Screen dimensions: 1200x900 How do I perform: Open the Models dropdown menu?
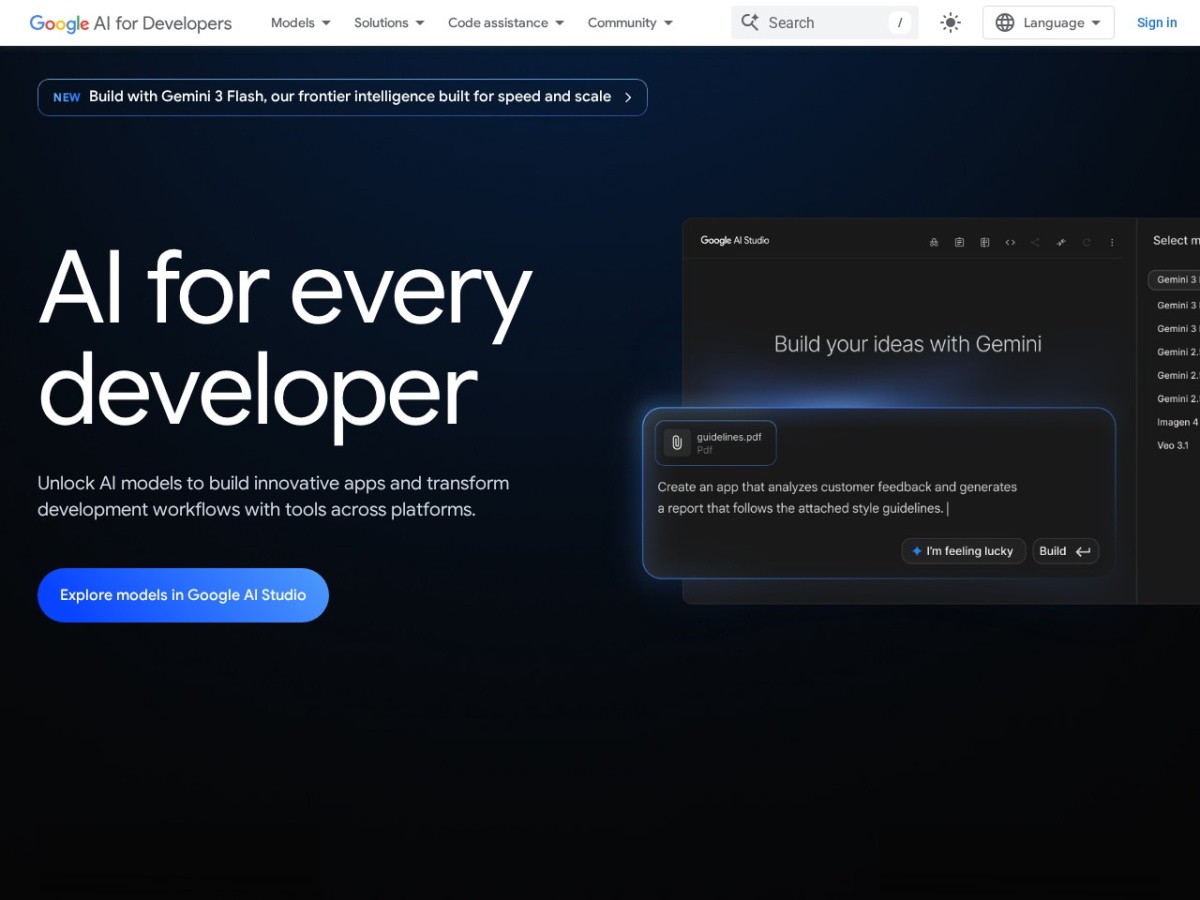click(300, 22)
